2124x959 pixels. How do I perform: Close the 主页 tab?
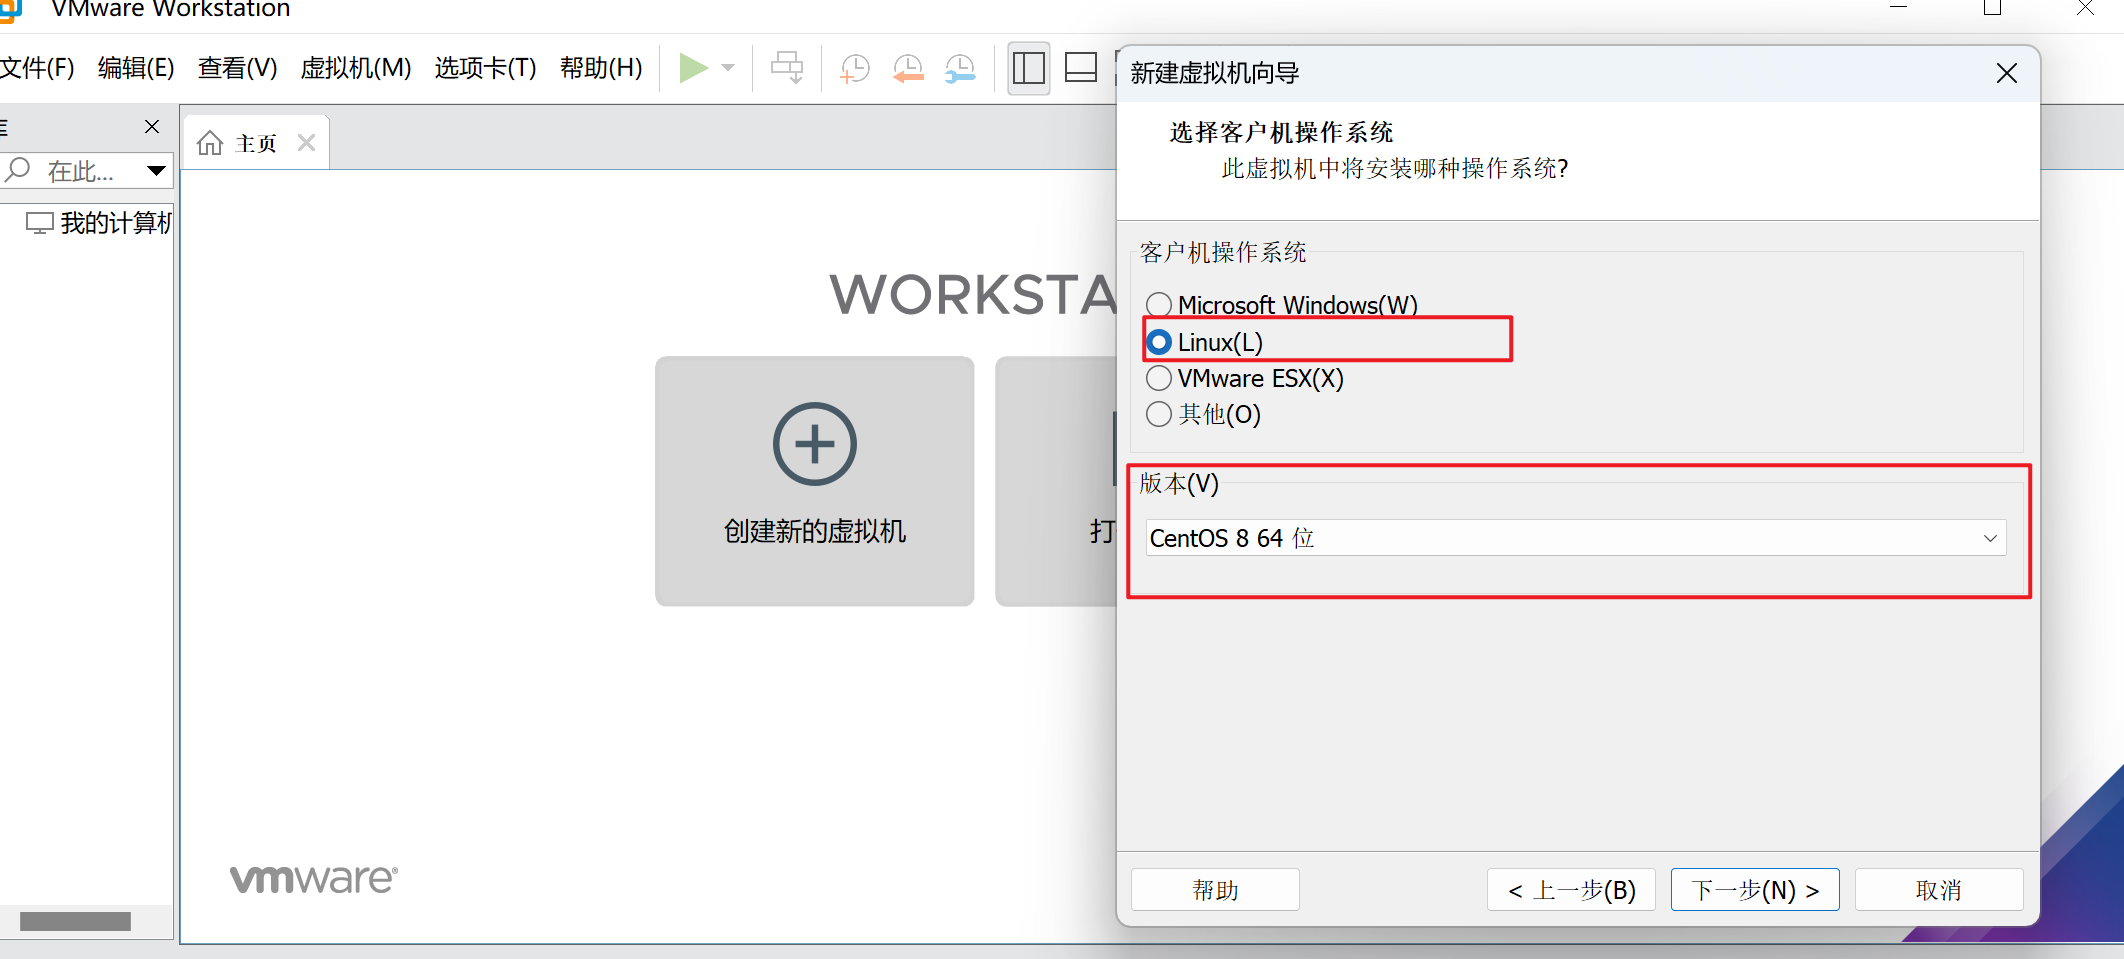coord(307,143)
